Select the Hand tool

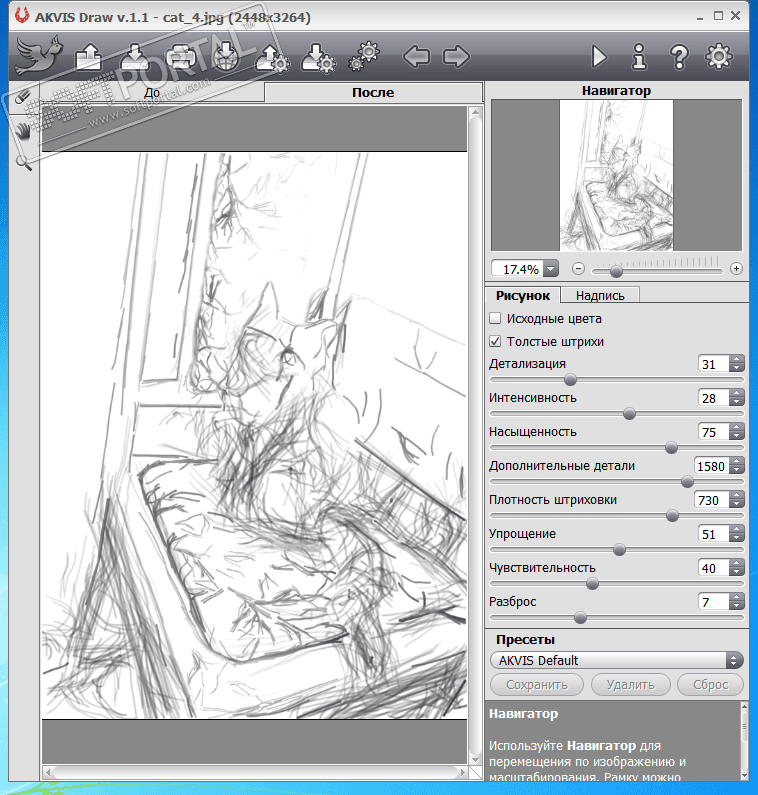[x=23, y=131]
